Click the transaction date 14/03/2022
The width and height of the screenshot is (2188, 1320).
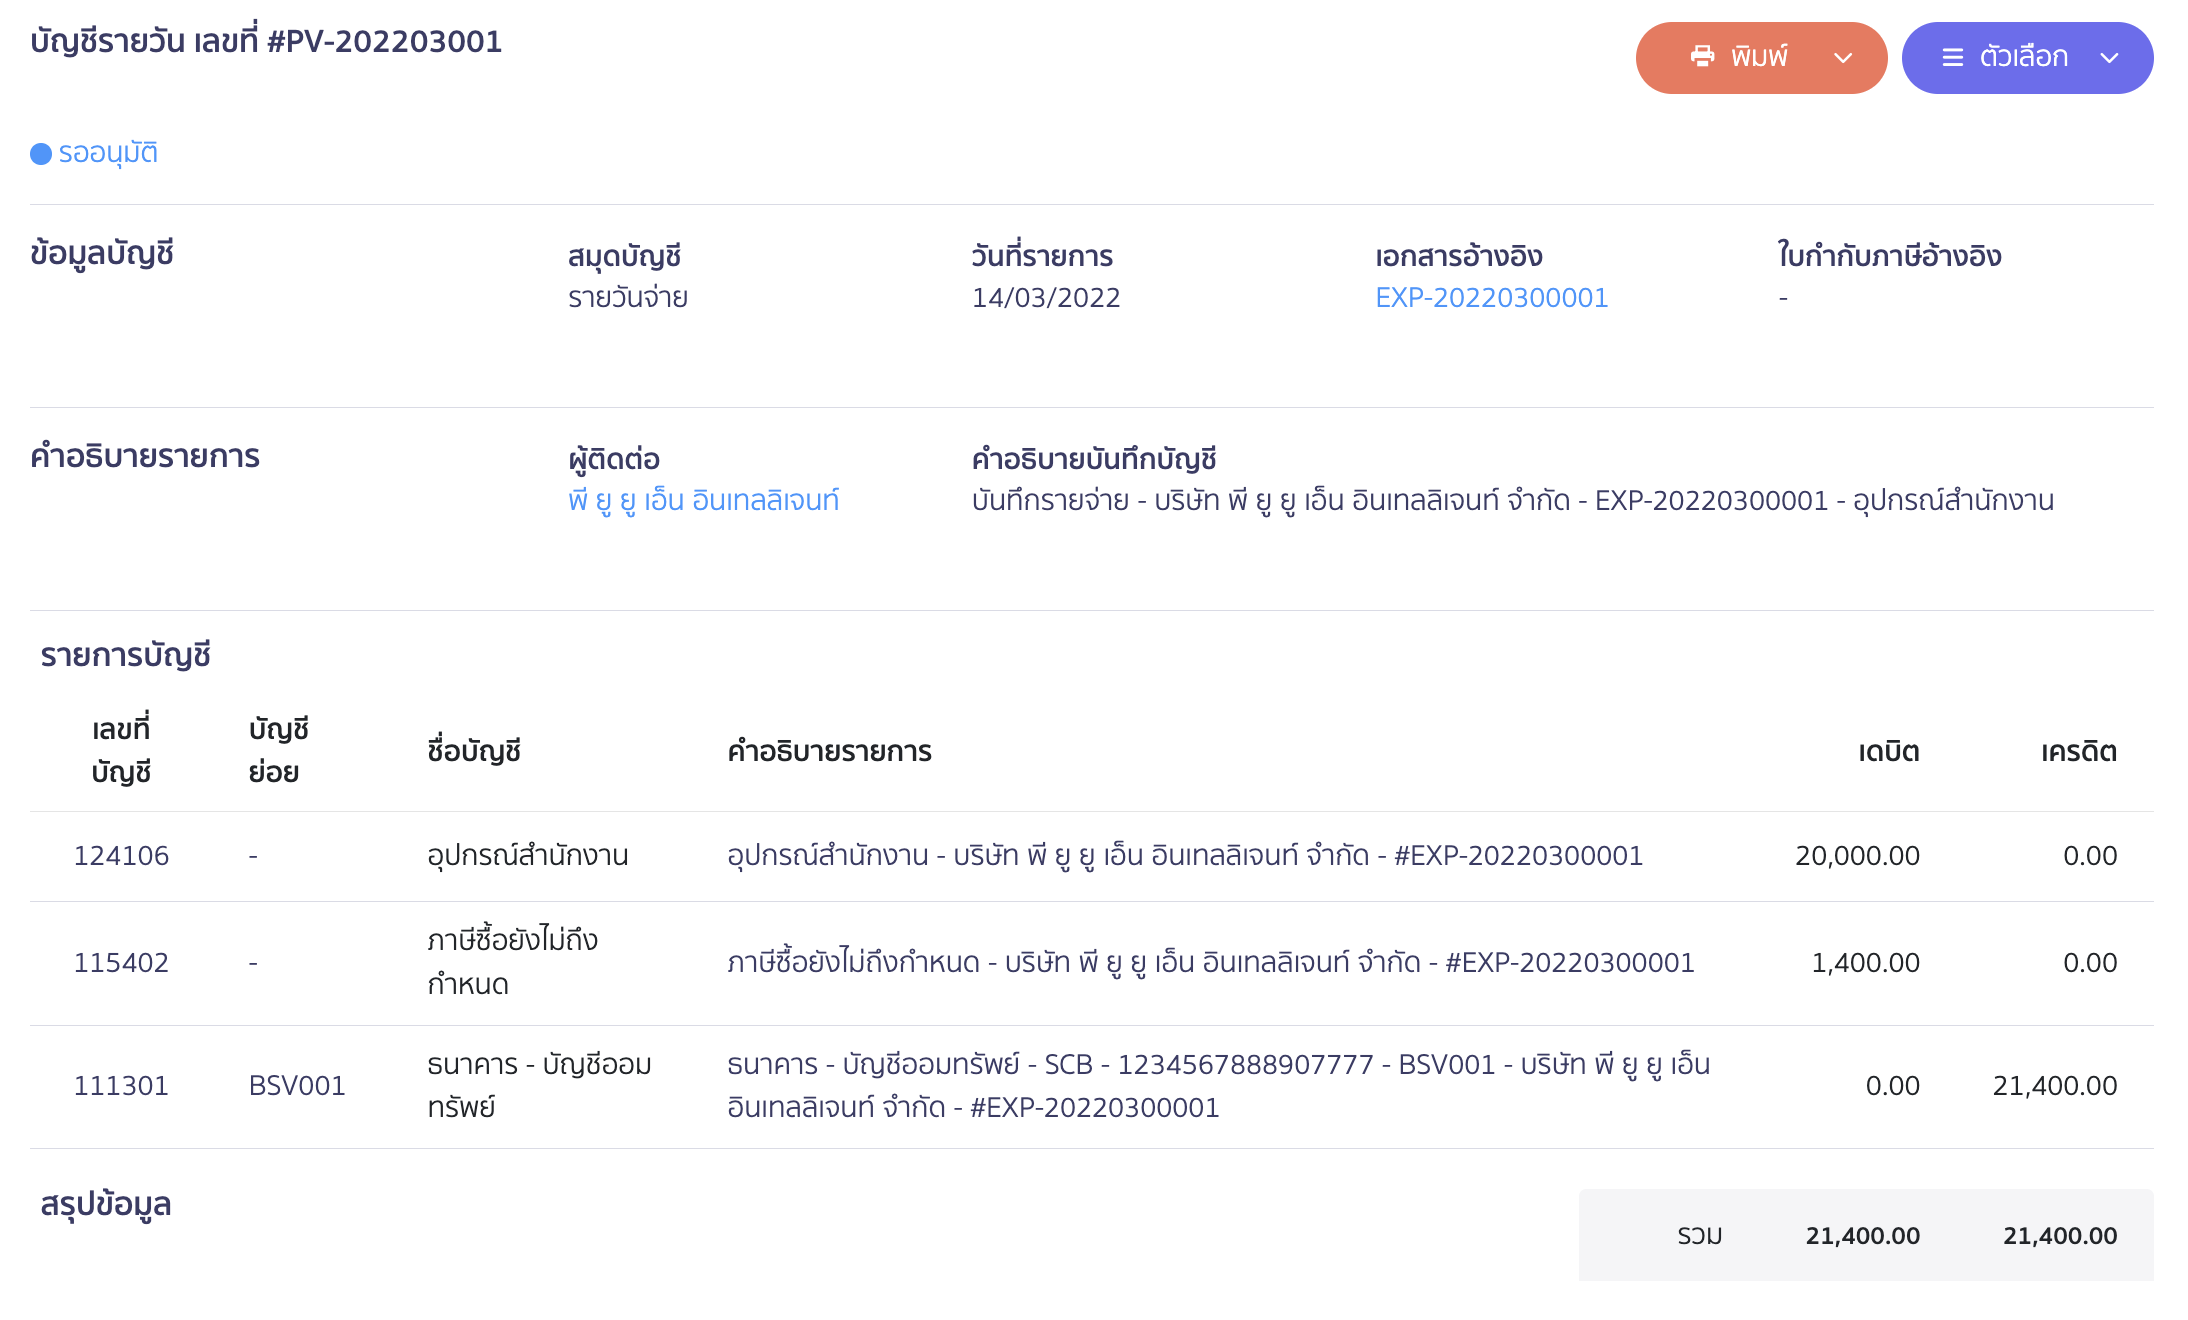point(1046,297)
